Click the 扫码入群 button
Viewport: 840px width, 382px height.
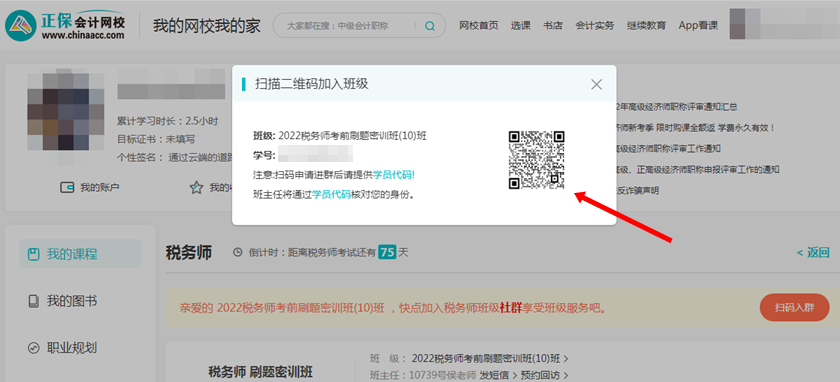pyautogui.click(x=794, y=308)
